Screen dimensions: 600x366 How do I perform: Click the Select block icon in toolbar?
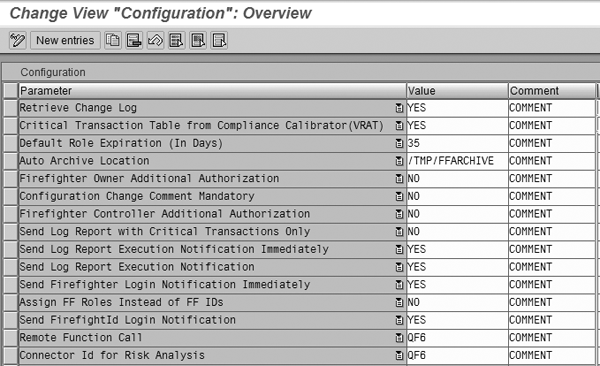198,40
